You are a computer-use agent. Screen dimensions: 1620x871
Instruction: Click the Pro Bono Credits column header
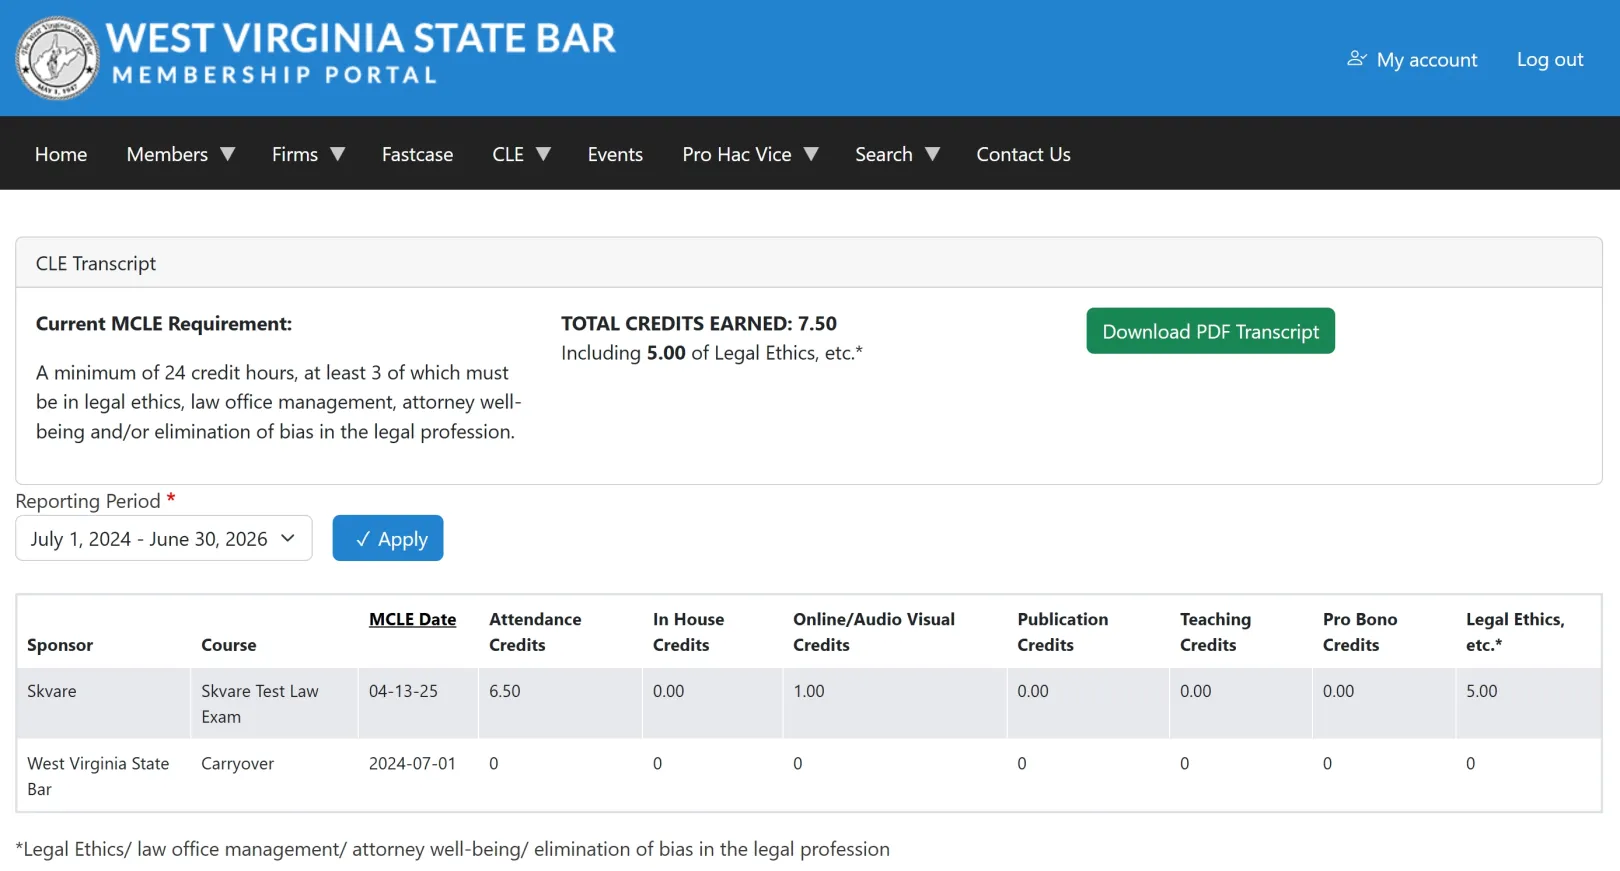(x=1360, y=632)
